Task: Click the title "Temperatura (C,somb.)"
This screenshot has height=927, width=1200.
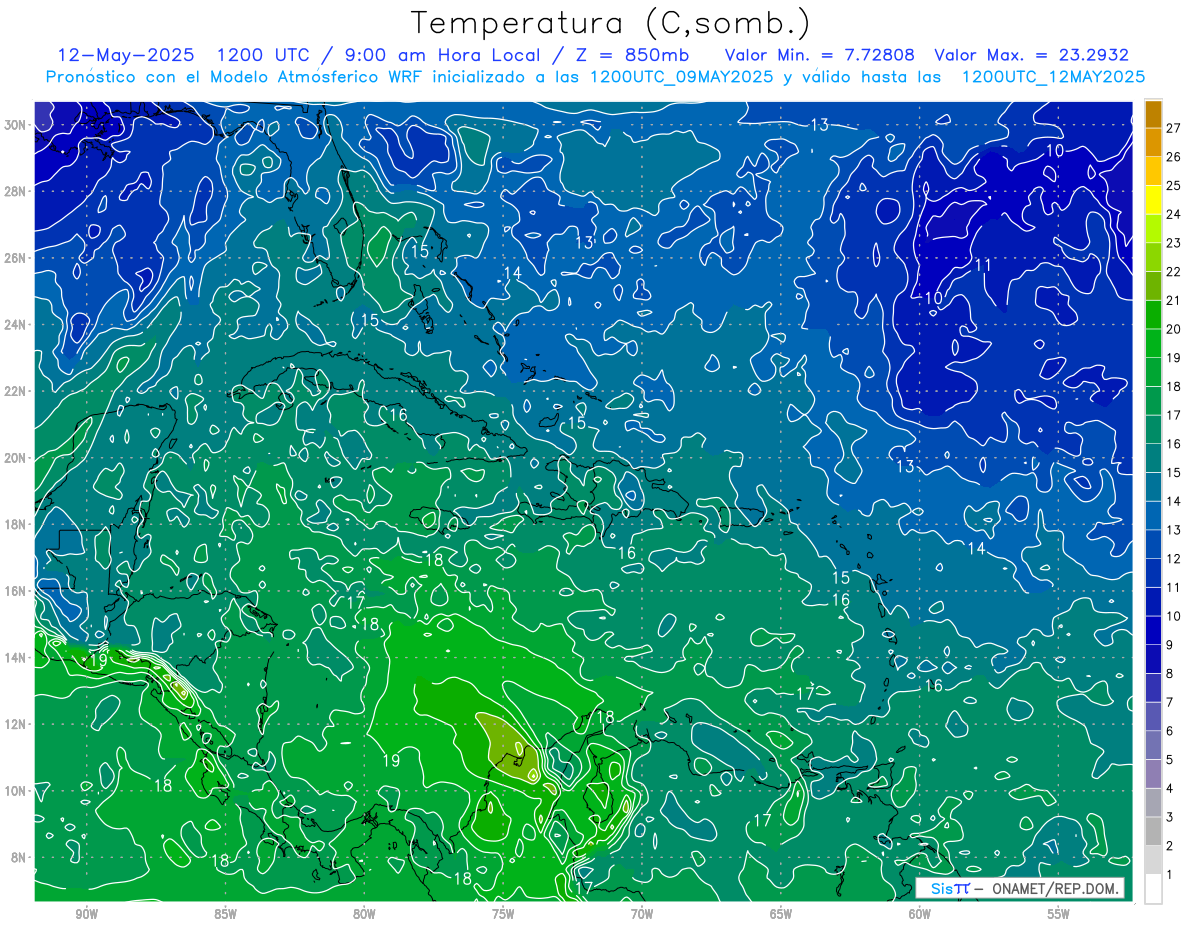Action: [611, 24]
